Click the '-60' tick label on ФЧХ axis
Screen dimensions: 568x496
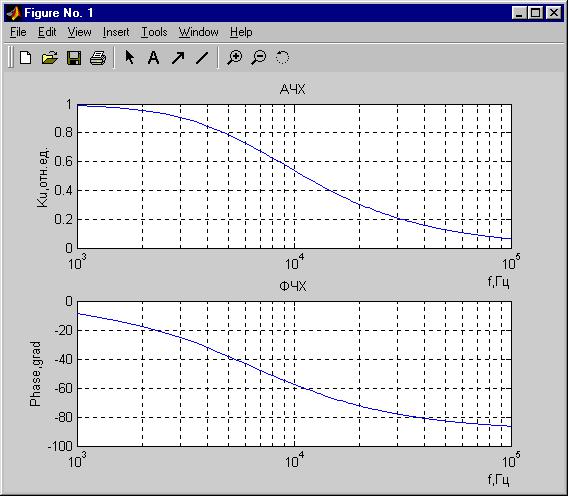click(x=63, y=388)
